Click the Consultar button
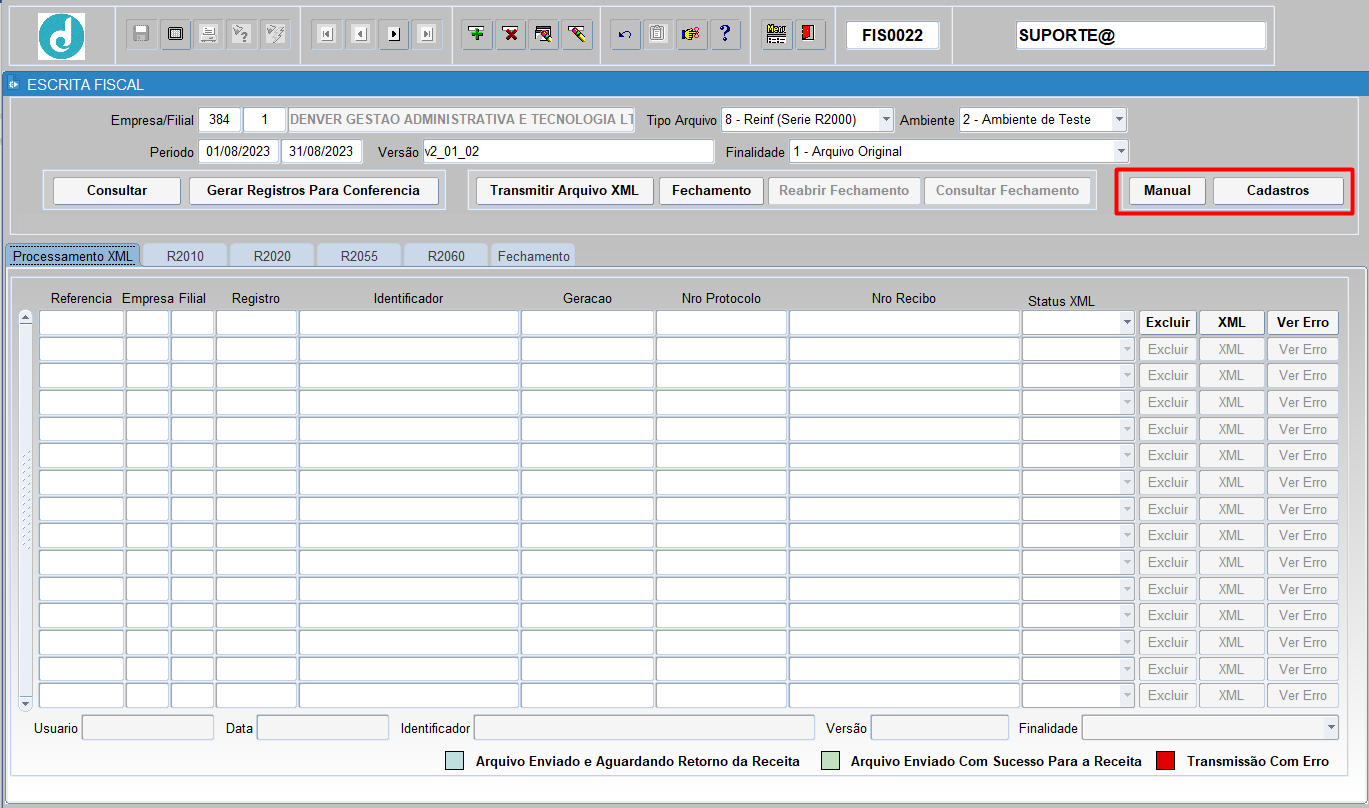This screenshot has height=808, width=1369. coord(117,191)
